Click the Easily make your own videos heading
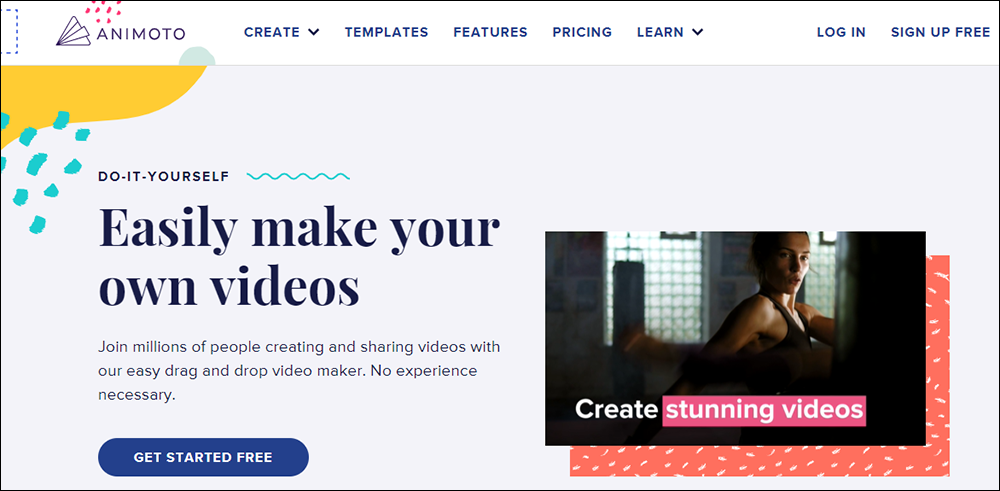 [299, 256]
